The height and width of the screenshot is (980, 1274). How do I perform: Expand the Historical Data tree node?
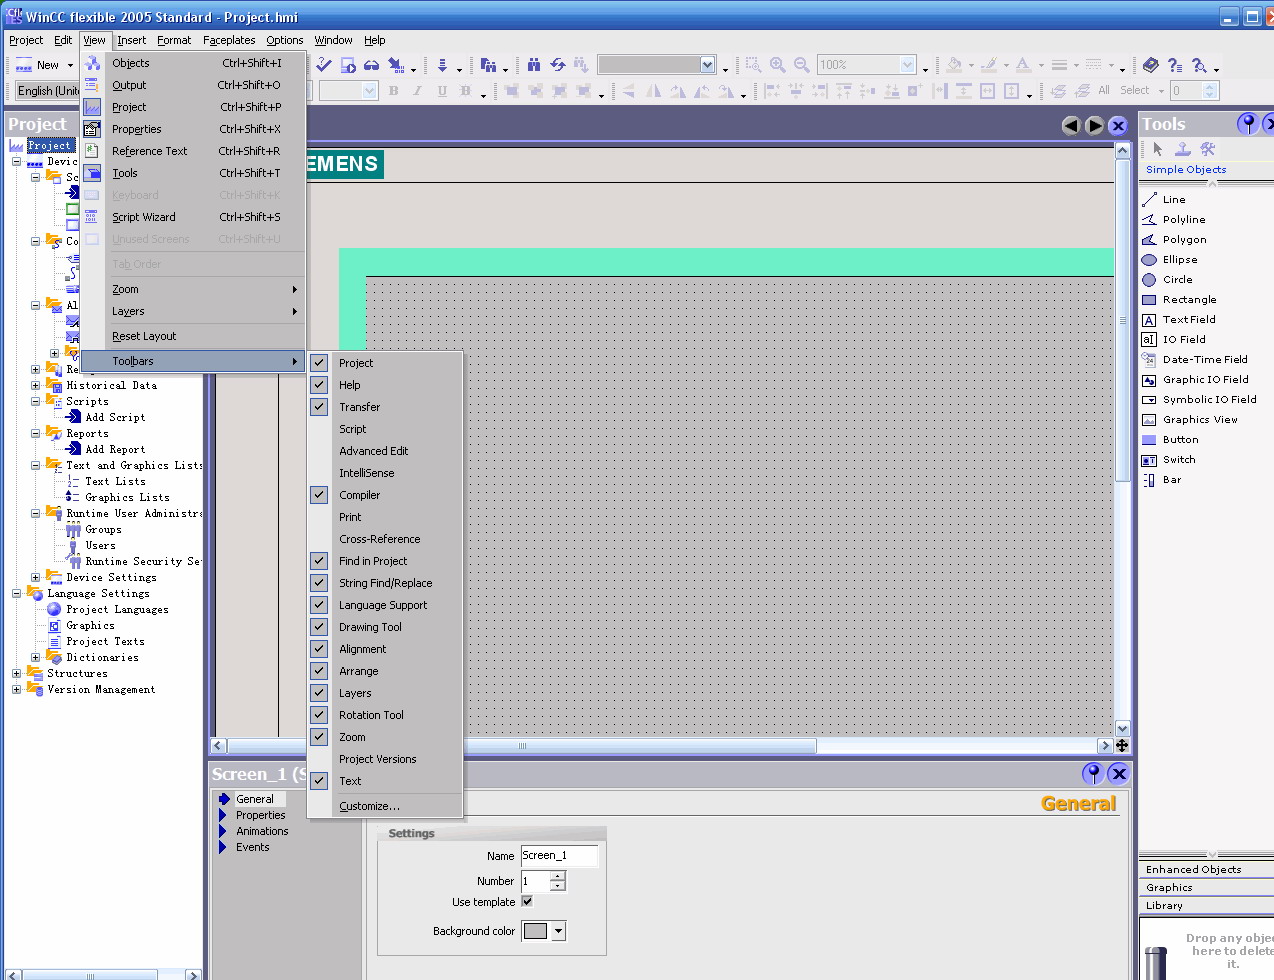(x=36, y=385)
